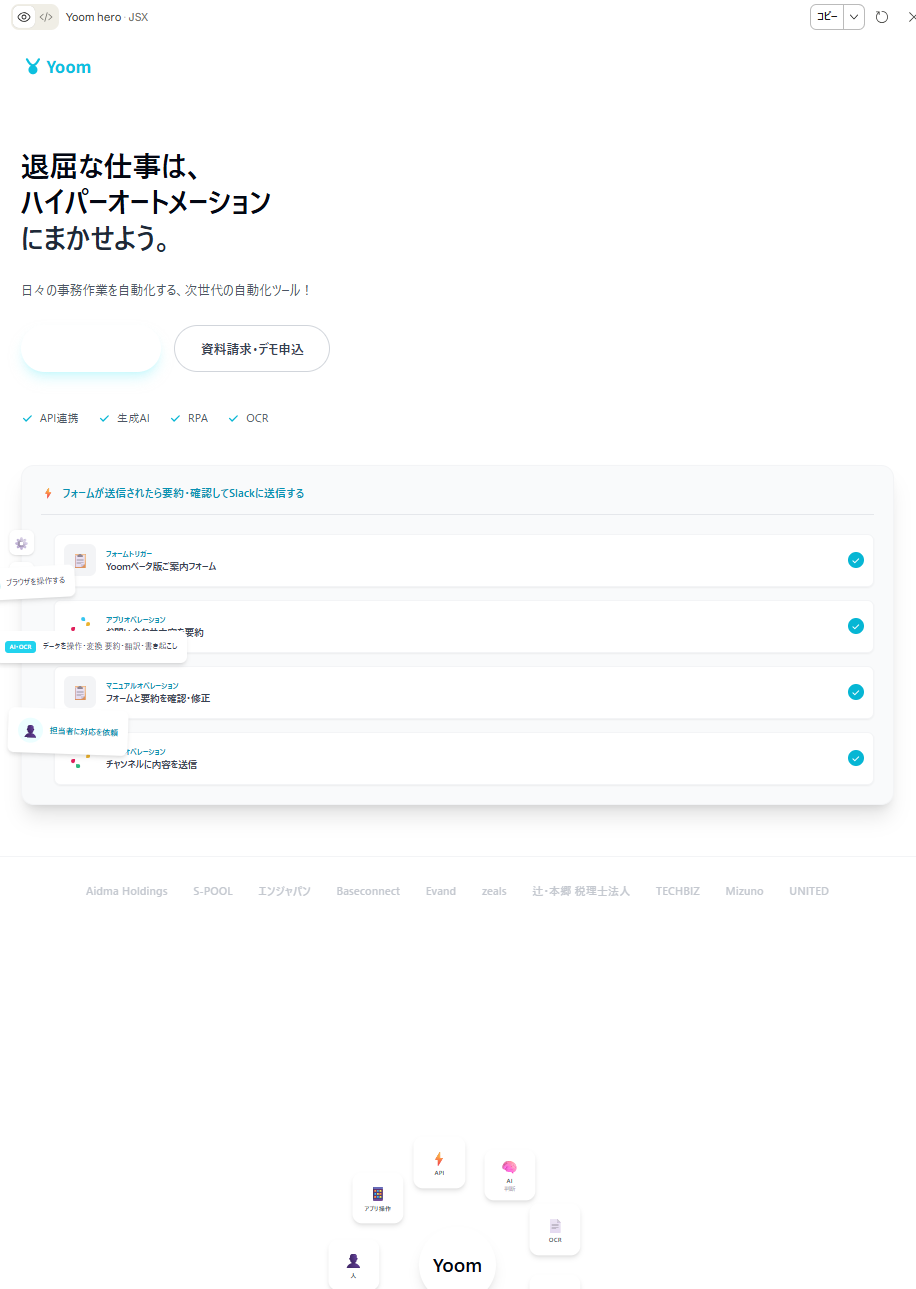Click the RPA check item
The width and height of the screenshot is (916, 1289).
tap(189, 418)
